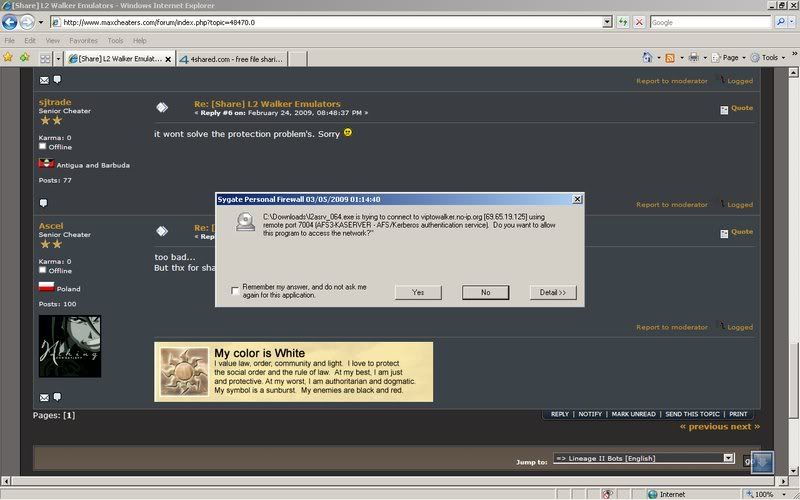
Task: Click Report to moderator on sjtrade's post
Action: point(671,205)
